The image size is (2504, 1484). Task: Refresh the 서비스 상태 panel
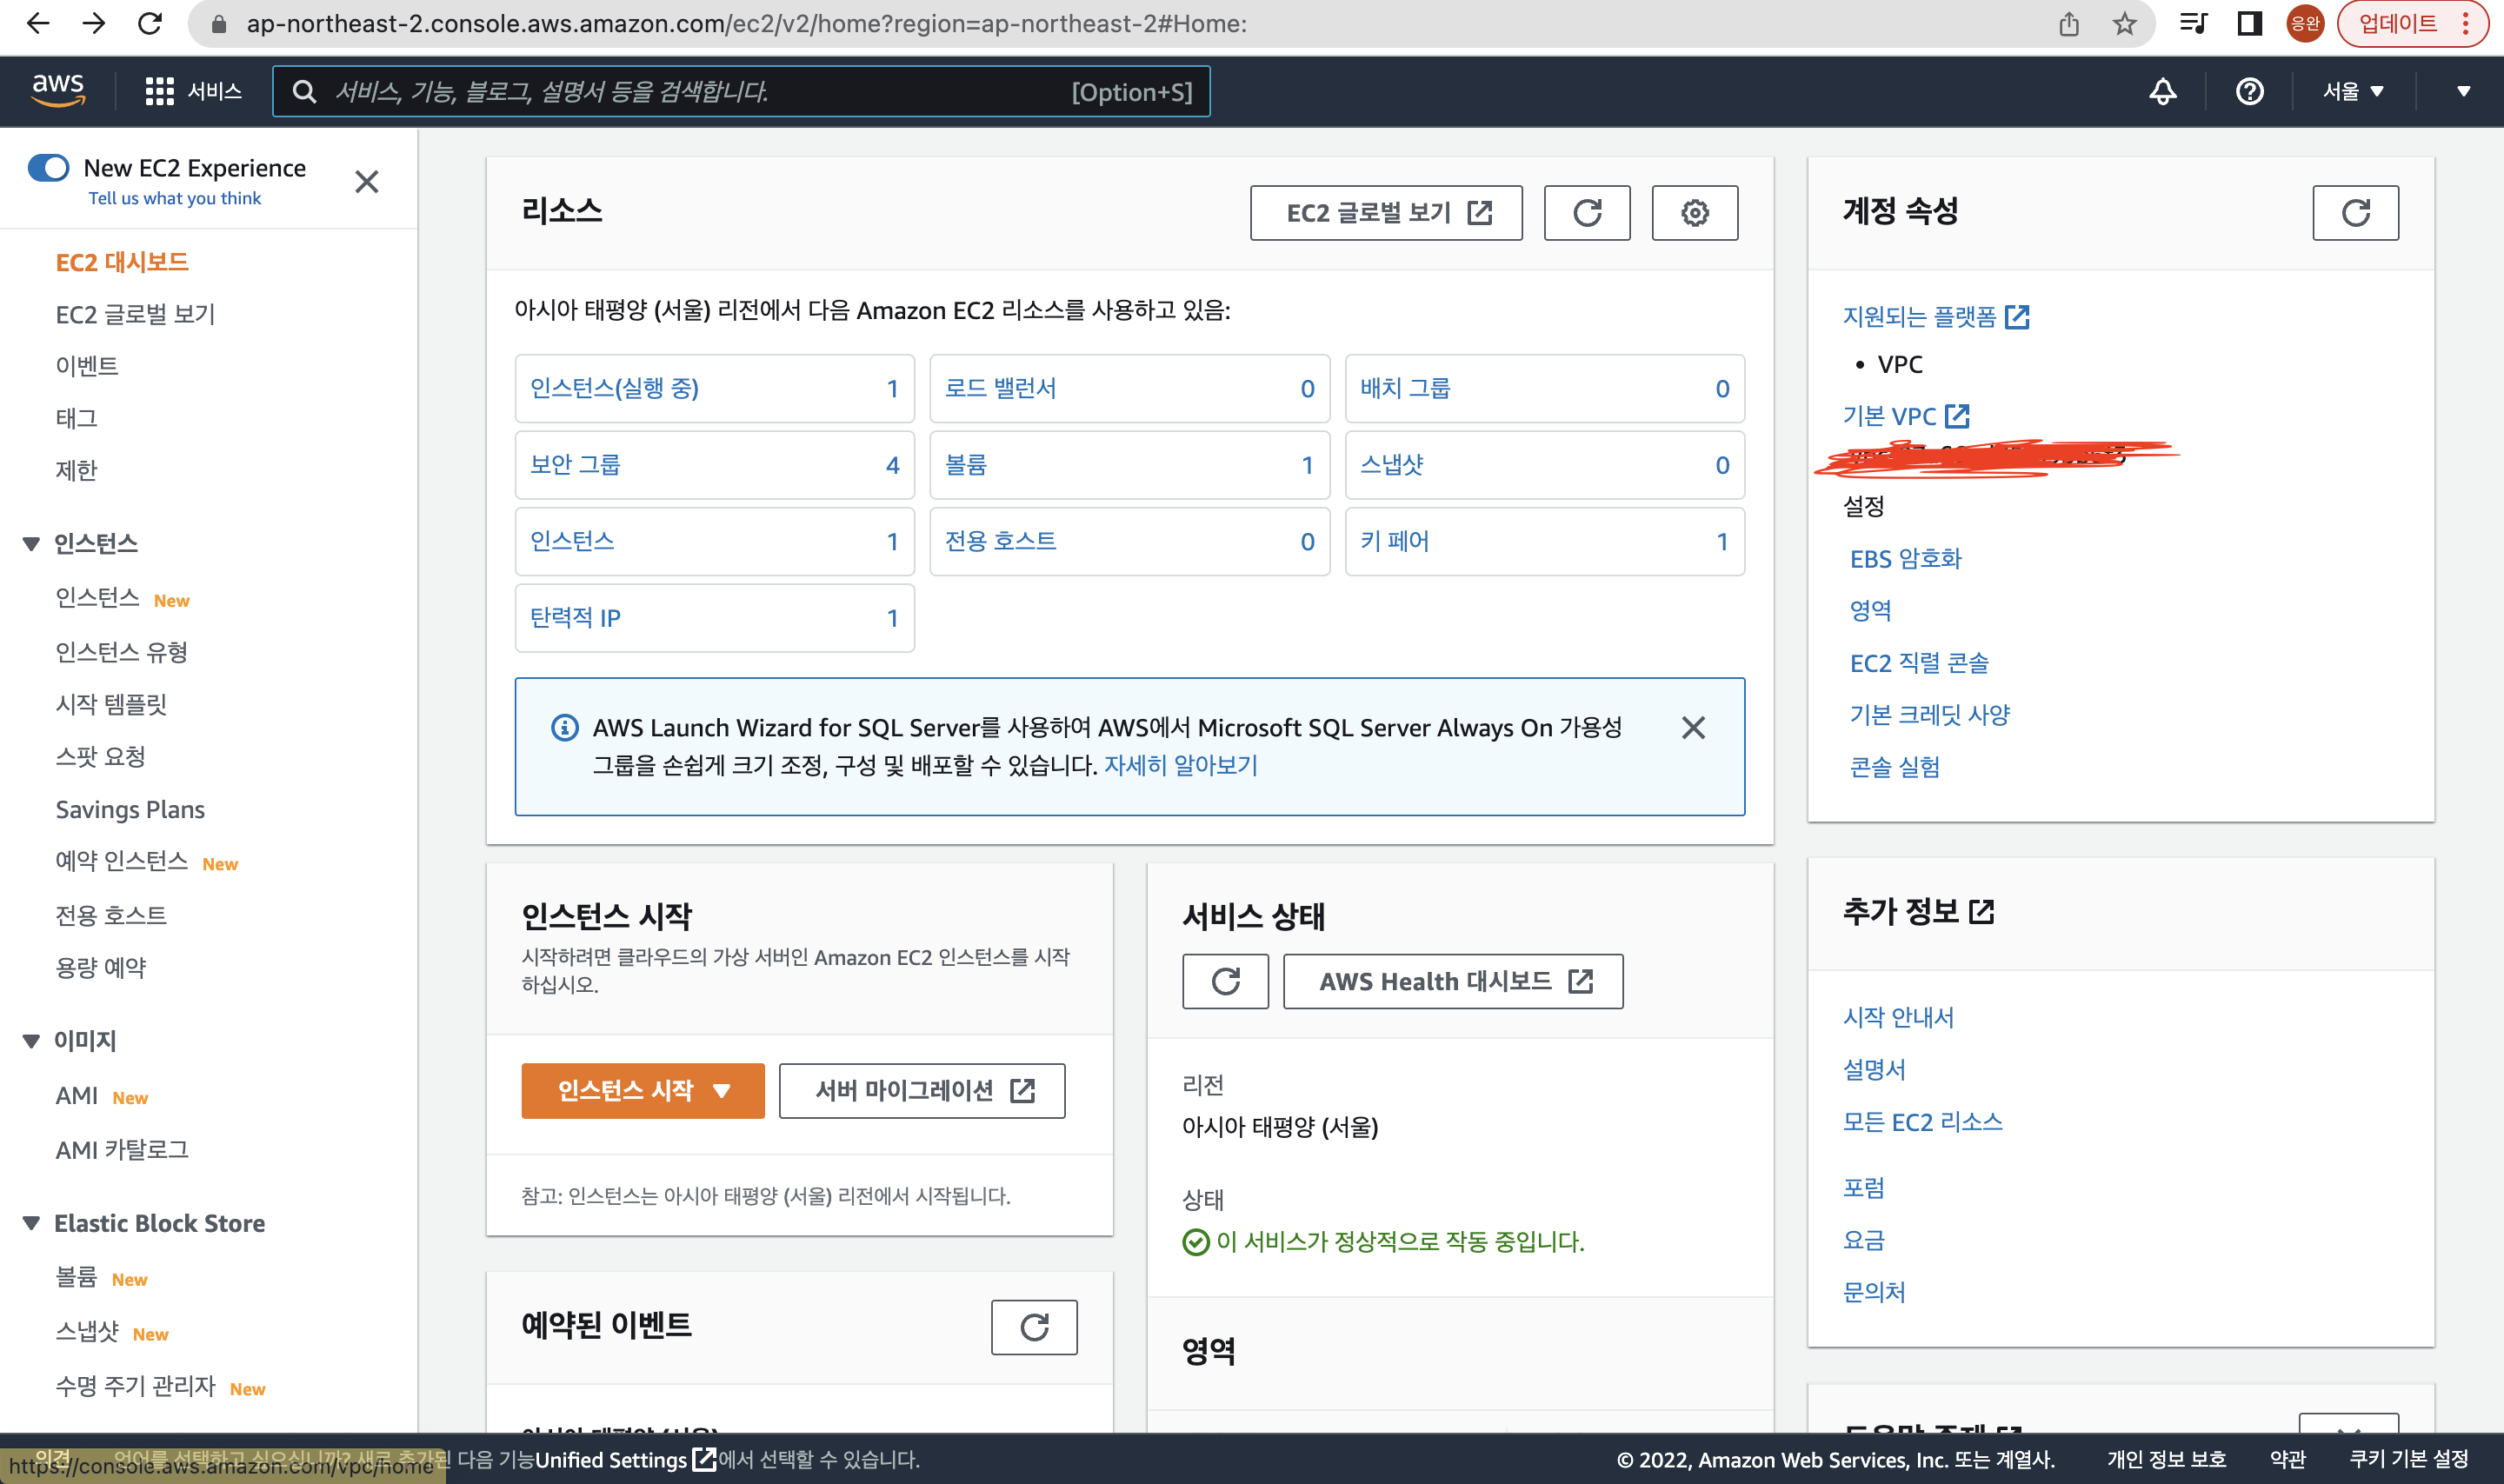click(x=1225, y=981)
